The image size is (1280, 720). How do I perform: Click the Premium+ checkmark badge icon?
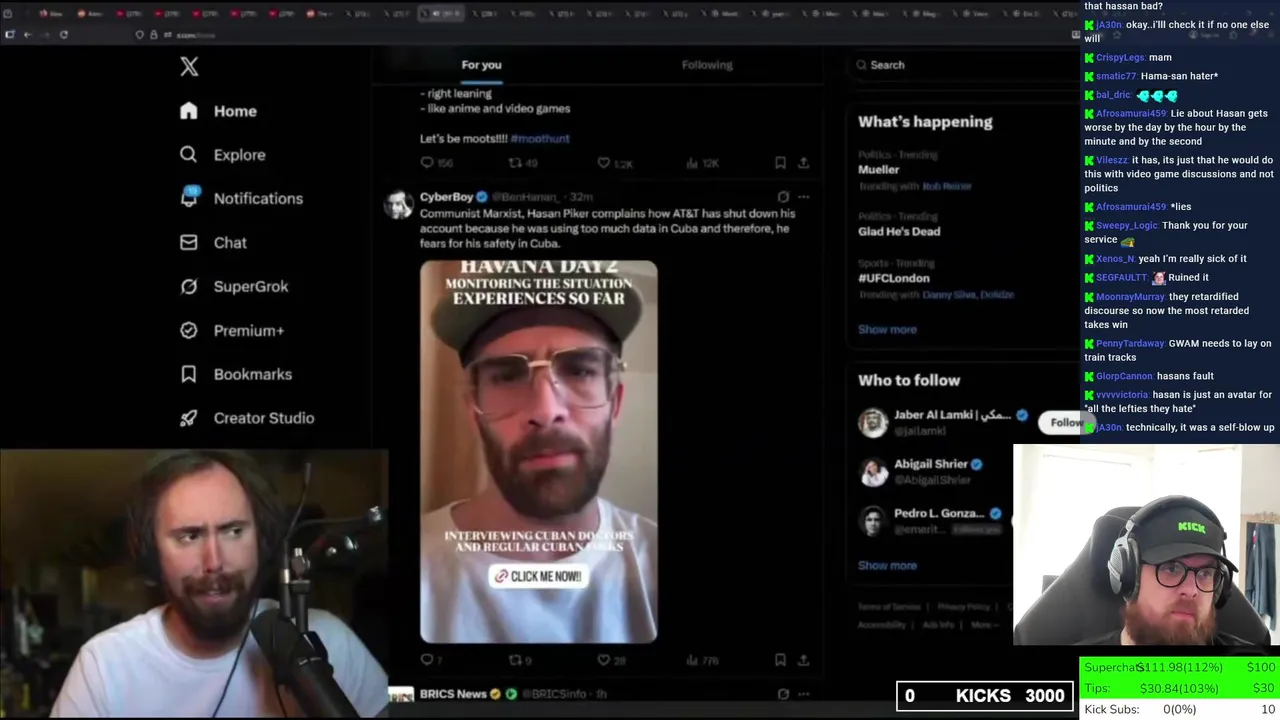pyautogui.click(x=189, y=330)
